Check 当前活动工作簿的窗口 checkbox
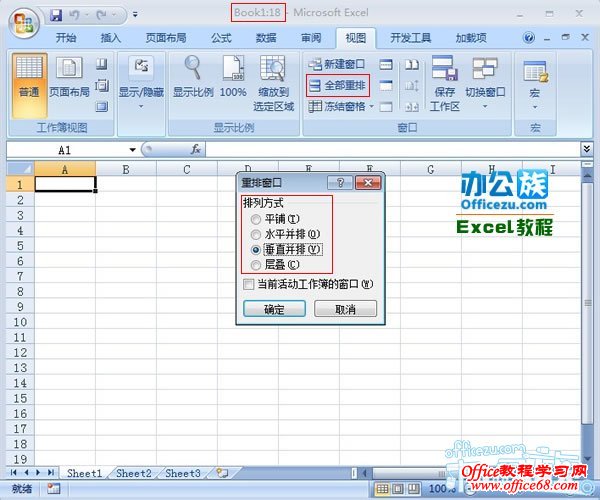Screen dimensions: 600x500 pyautogui.click(x=249, y=284)
